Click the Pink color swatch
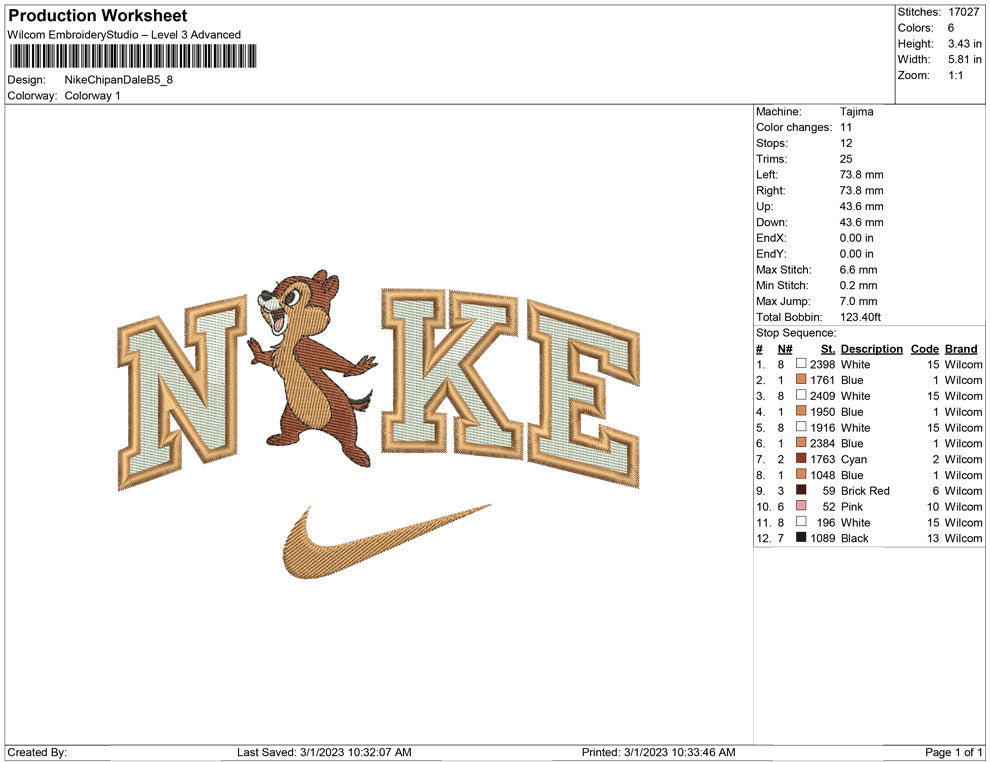This screenshot has width=990, height=762. tap(801, 506)
